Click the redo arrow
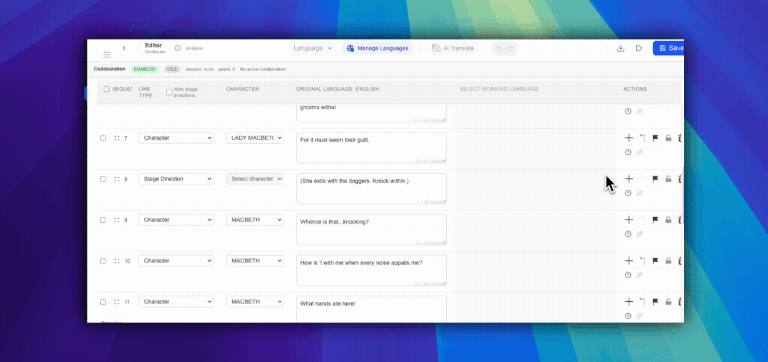Viewport: 768px width, 362px height. (510, 48)
